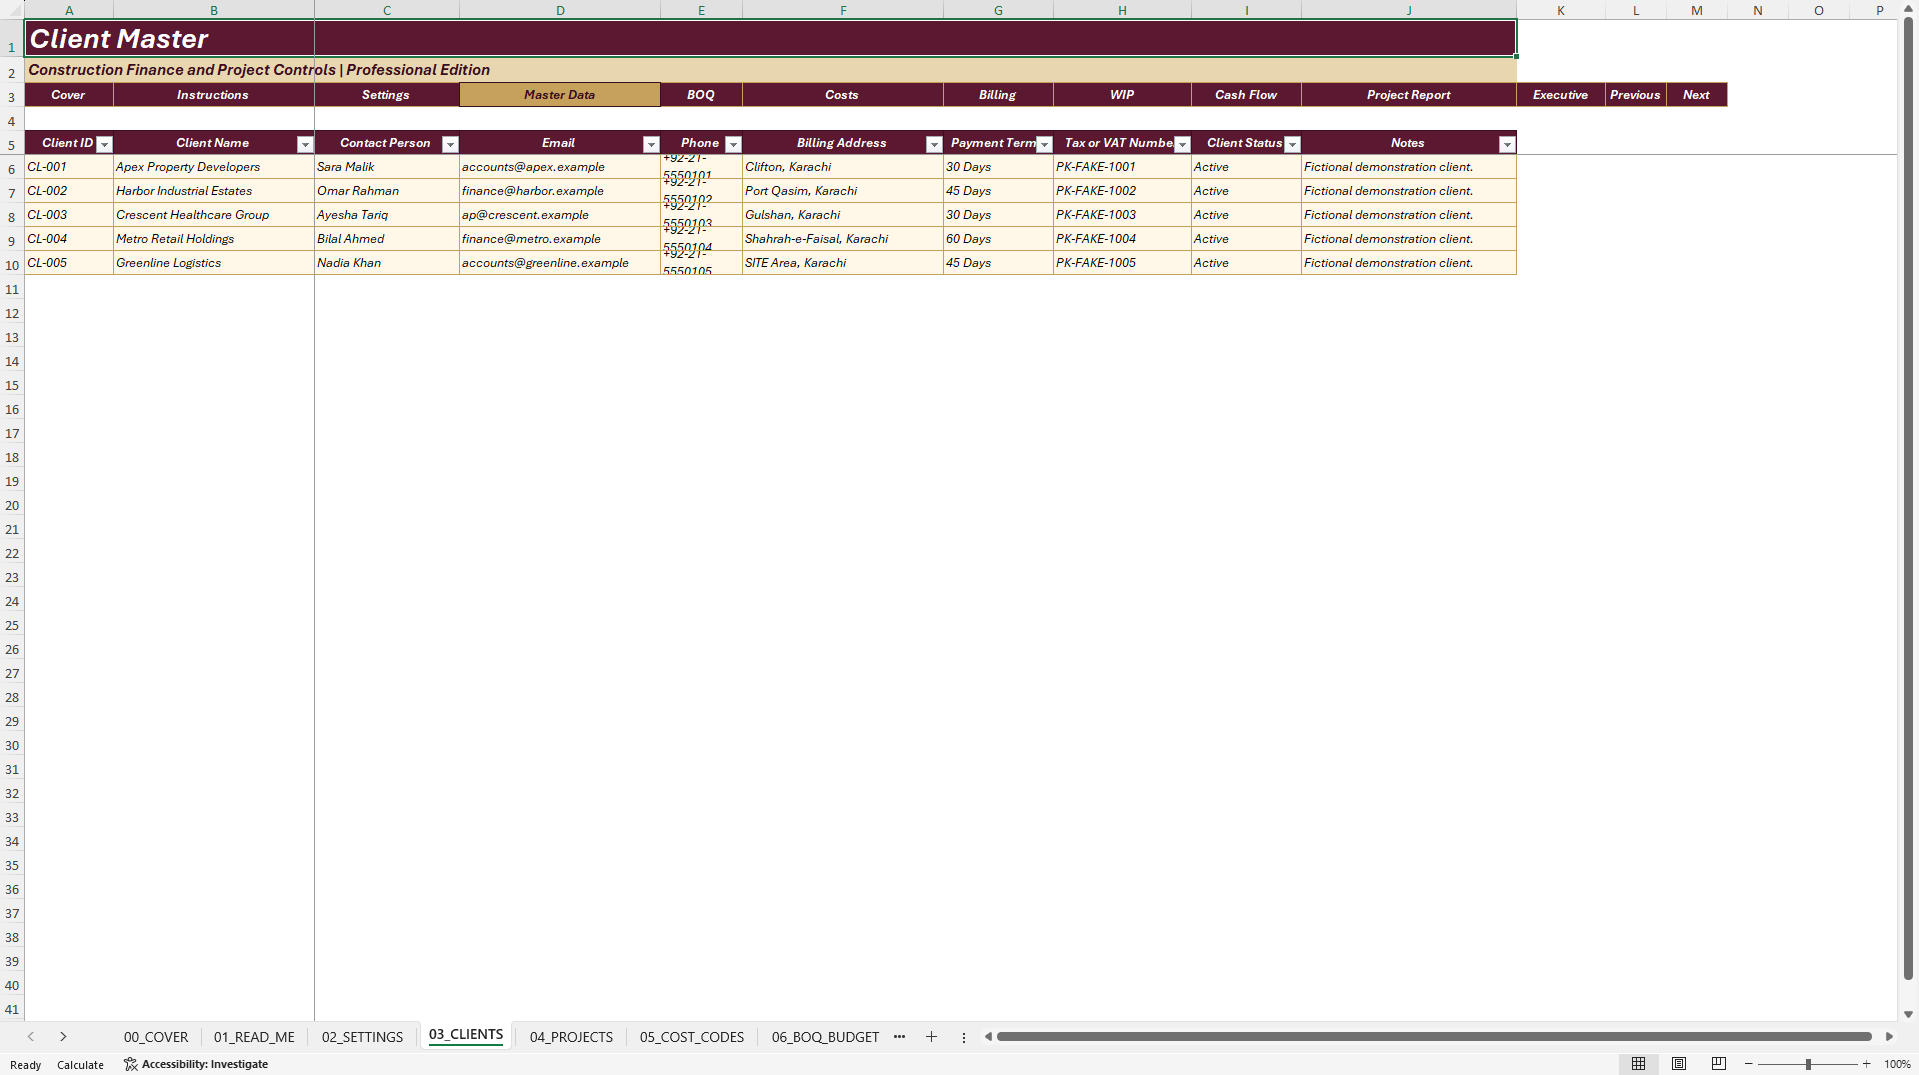Select row 15 header

(12, 386)
